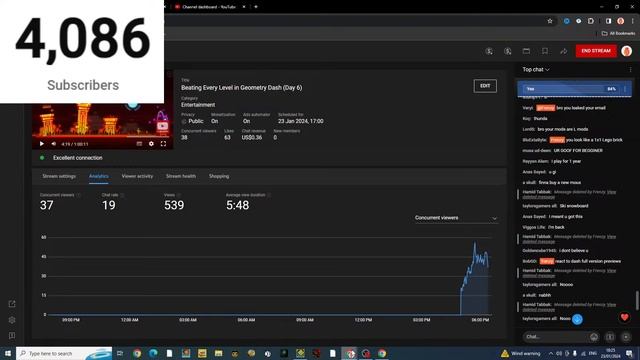Viewport: 640px width, 360px height.
Task: Open the Chrome side panel icon
Action: (608, 21)
